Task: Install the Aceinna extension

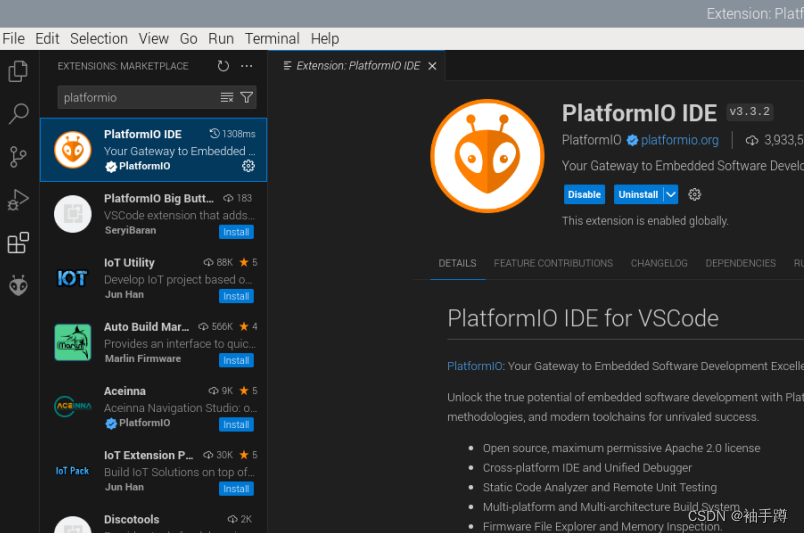Action: tap(236, 424)
